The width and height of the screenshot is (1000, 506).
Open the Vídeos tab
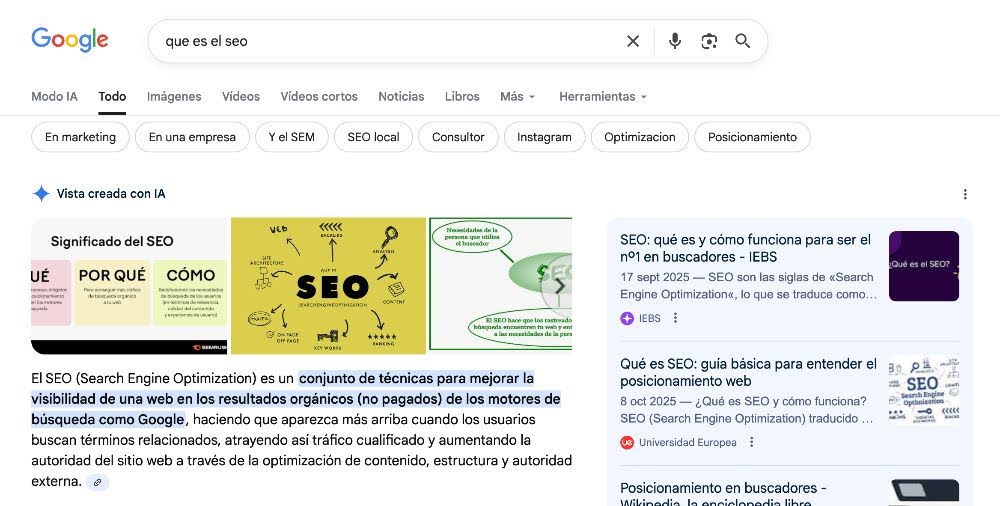(241, 96)
